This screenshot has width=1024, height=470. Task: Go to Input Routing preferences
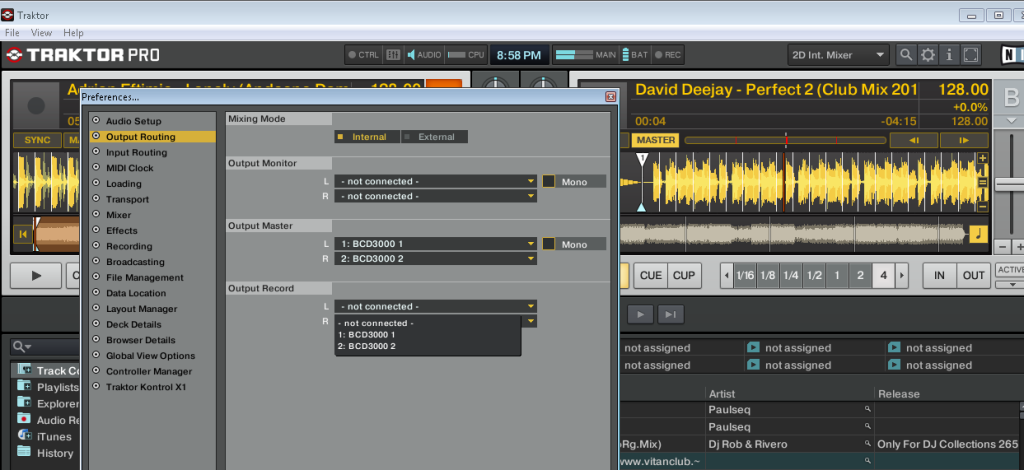136,152
